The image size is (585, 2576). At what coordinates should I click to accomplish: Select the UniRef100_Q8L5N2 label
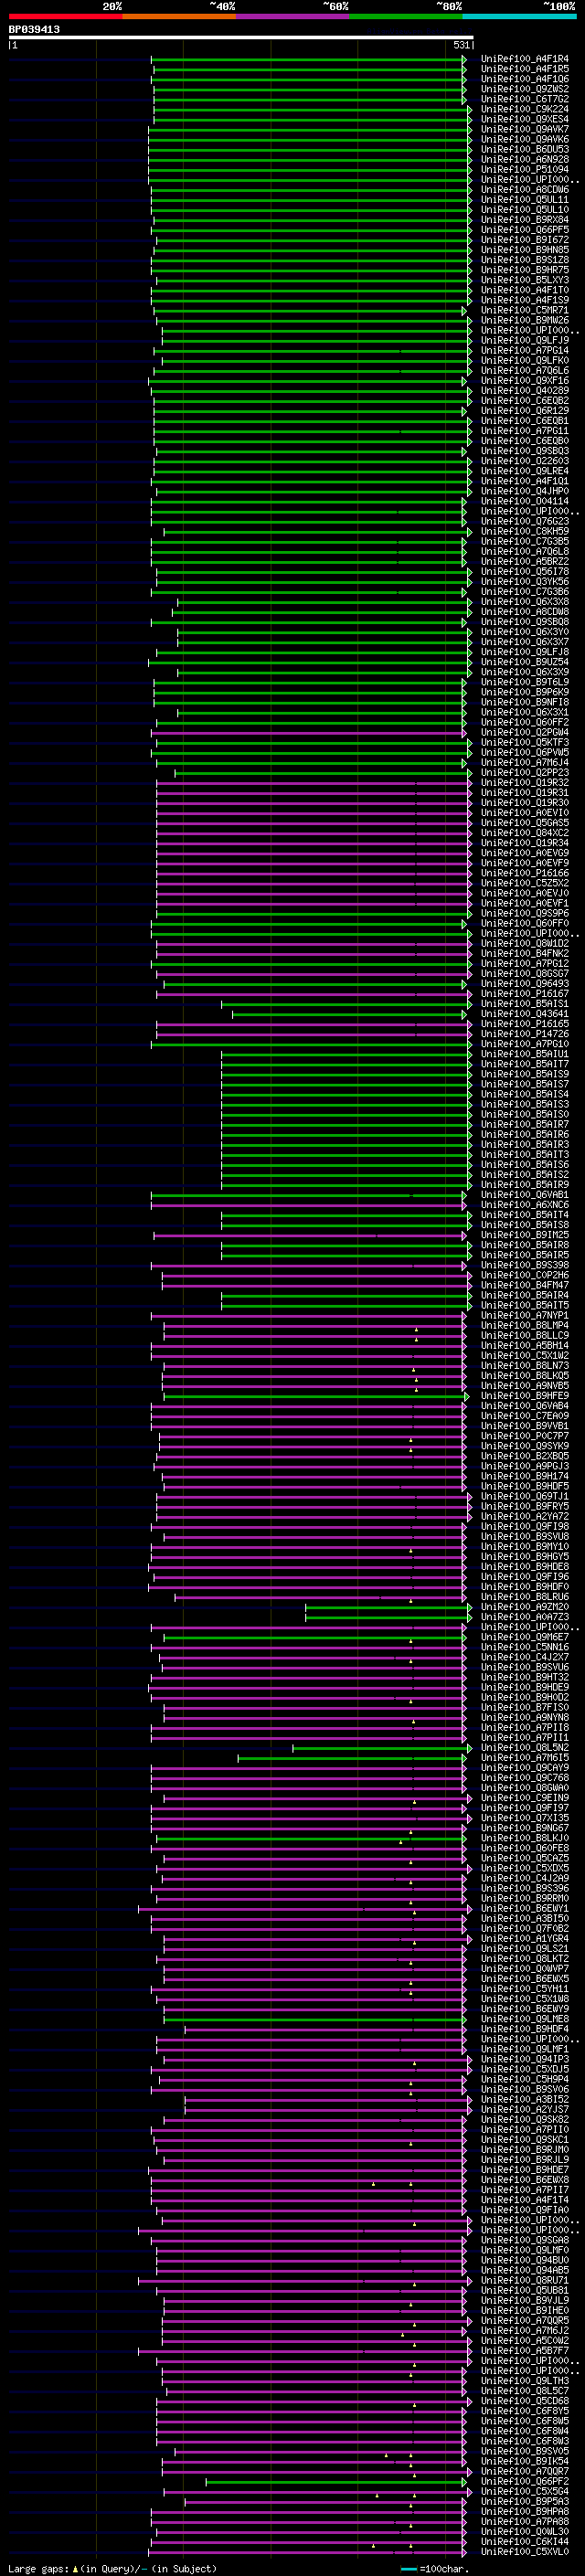(525, 1748)
